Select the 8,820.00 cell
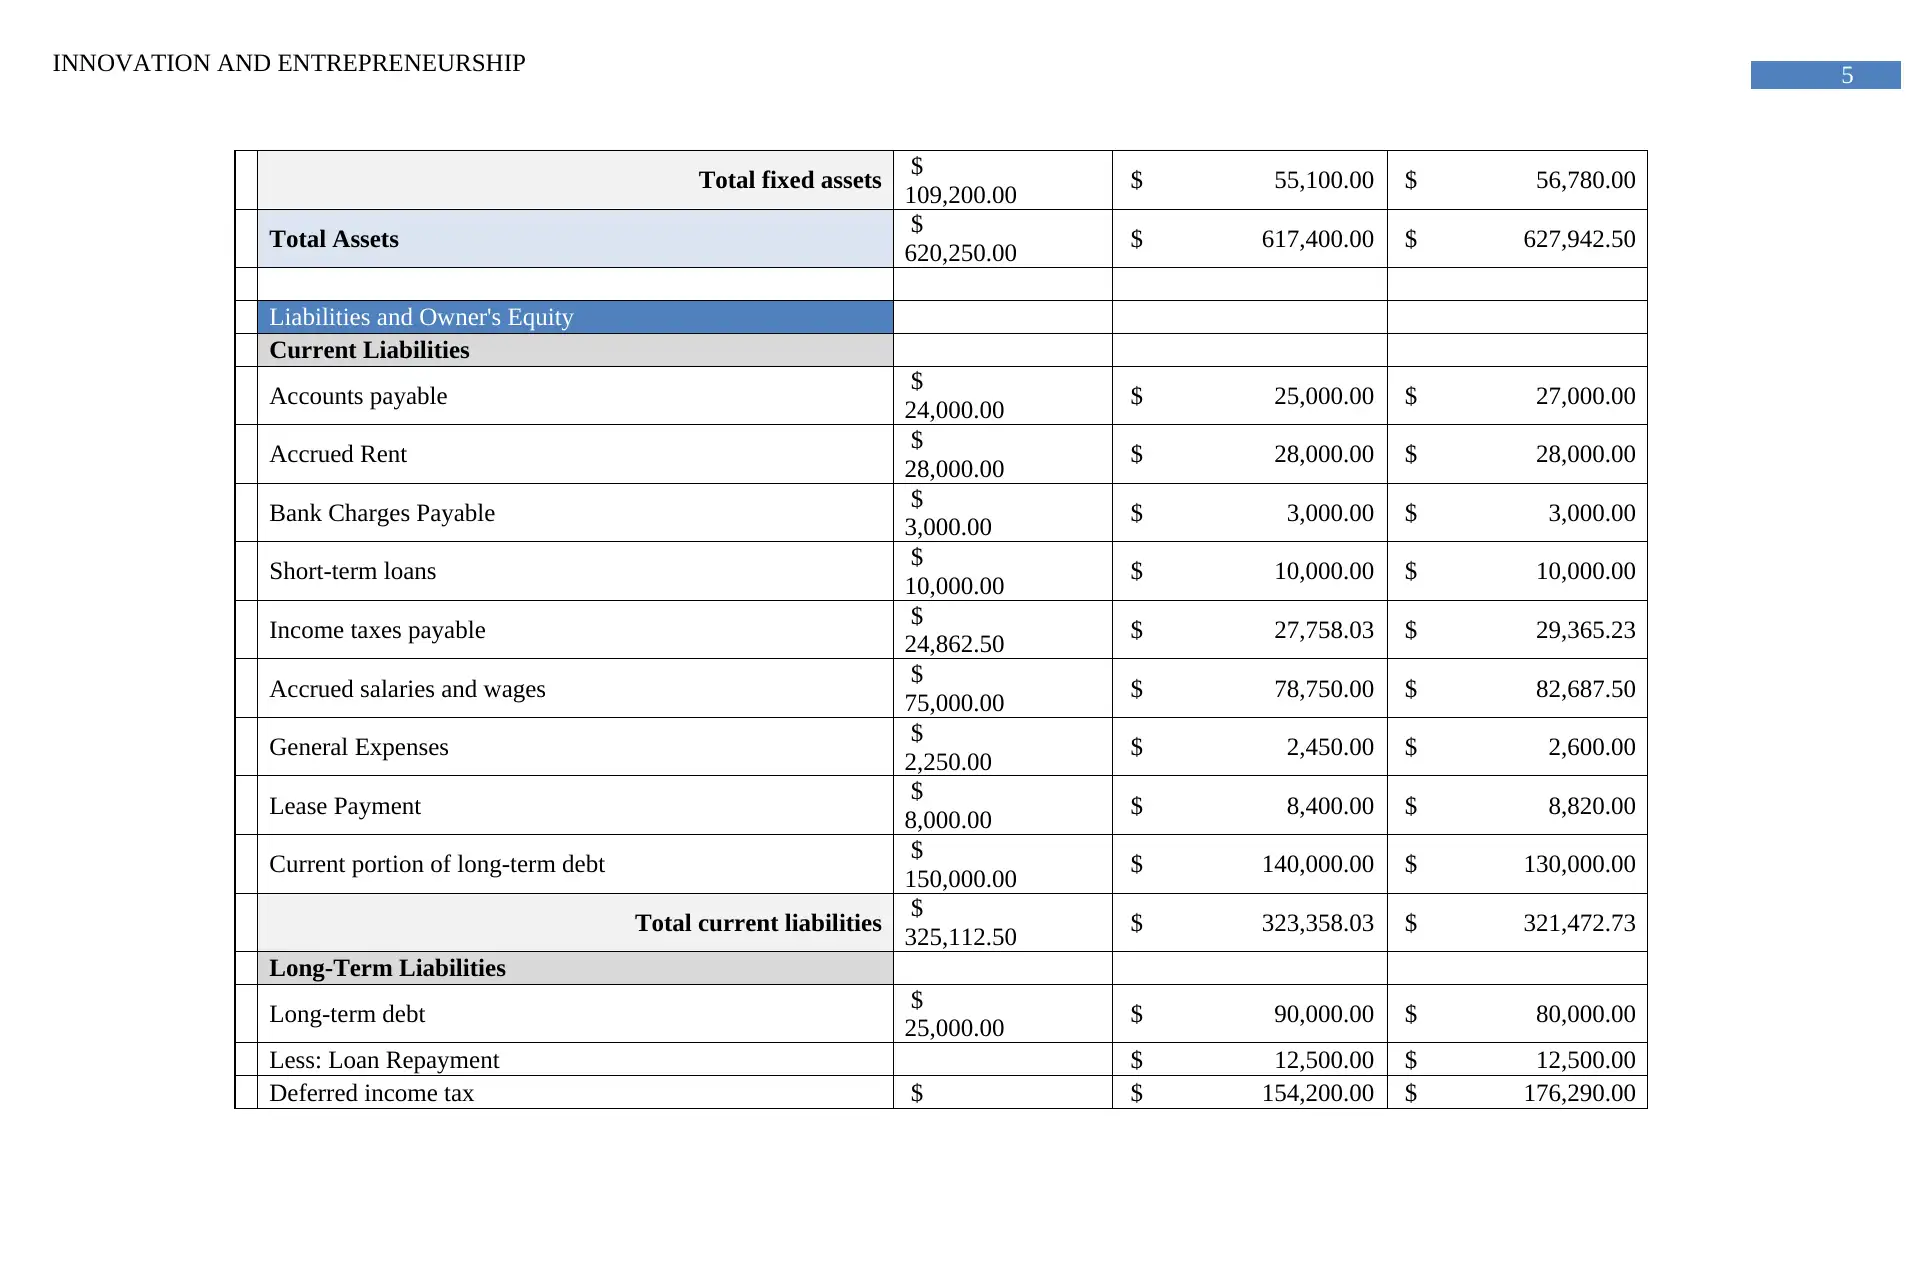Image resolution: width=1920 pixels, height=1275 pixels. pyautogui.click(x=1517, y=806)
